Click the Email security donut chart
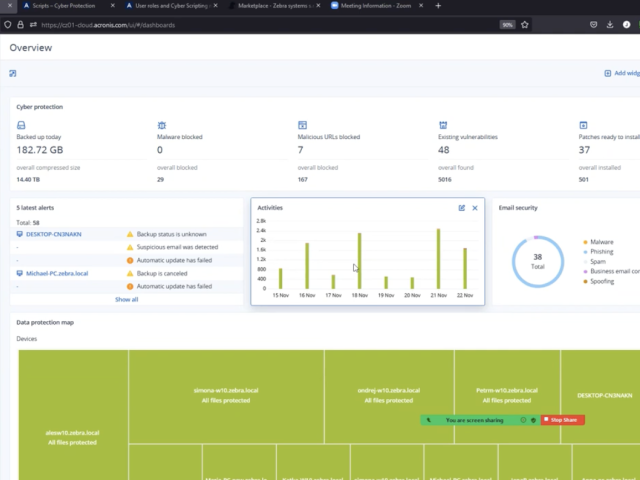The width and height of the screenshot is (640, 480). click(x=538, y=262)
